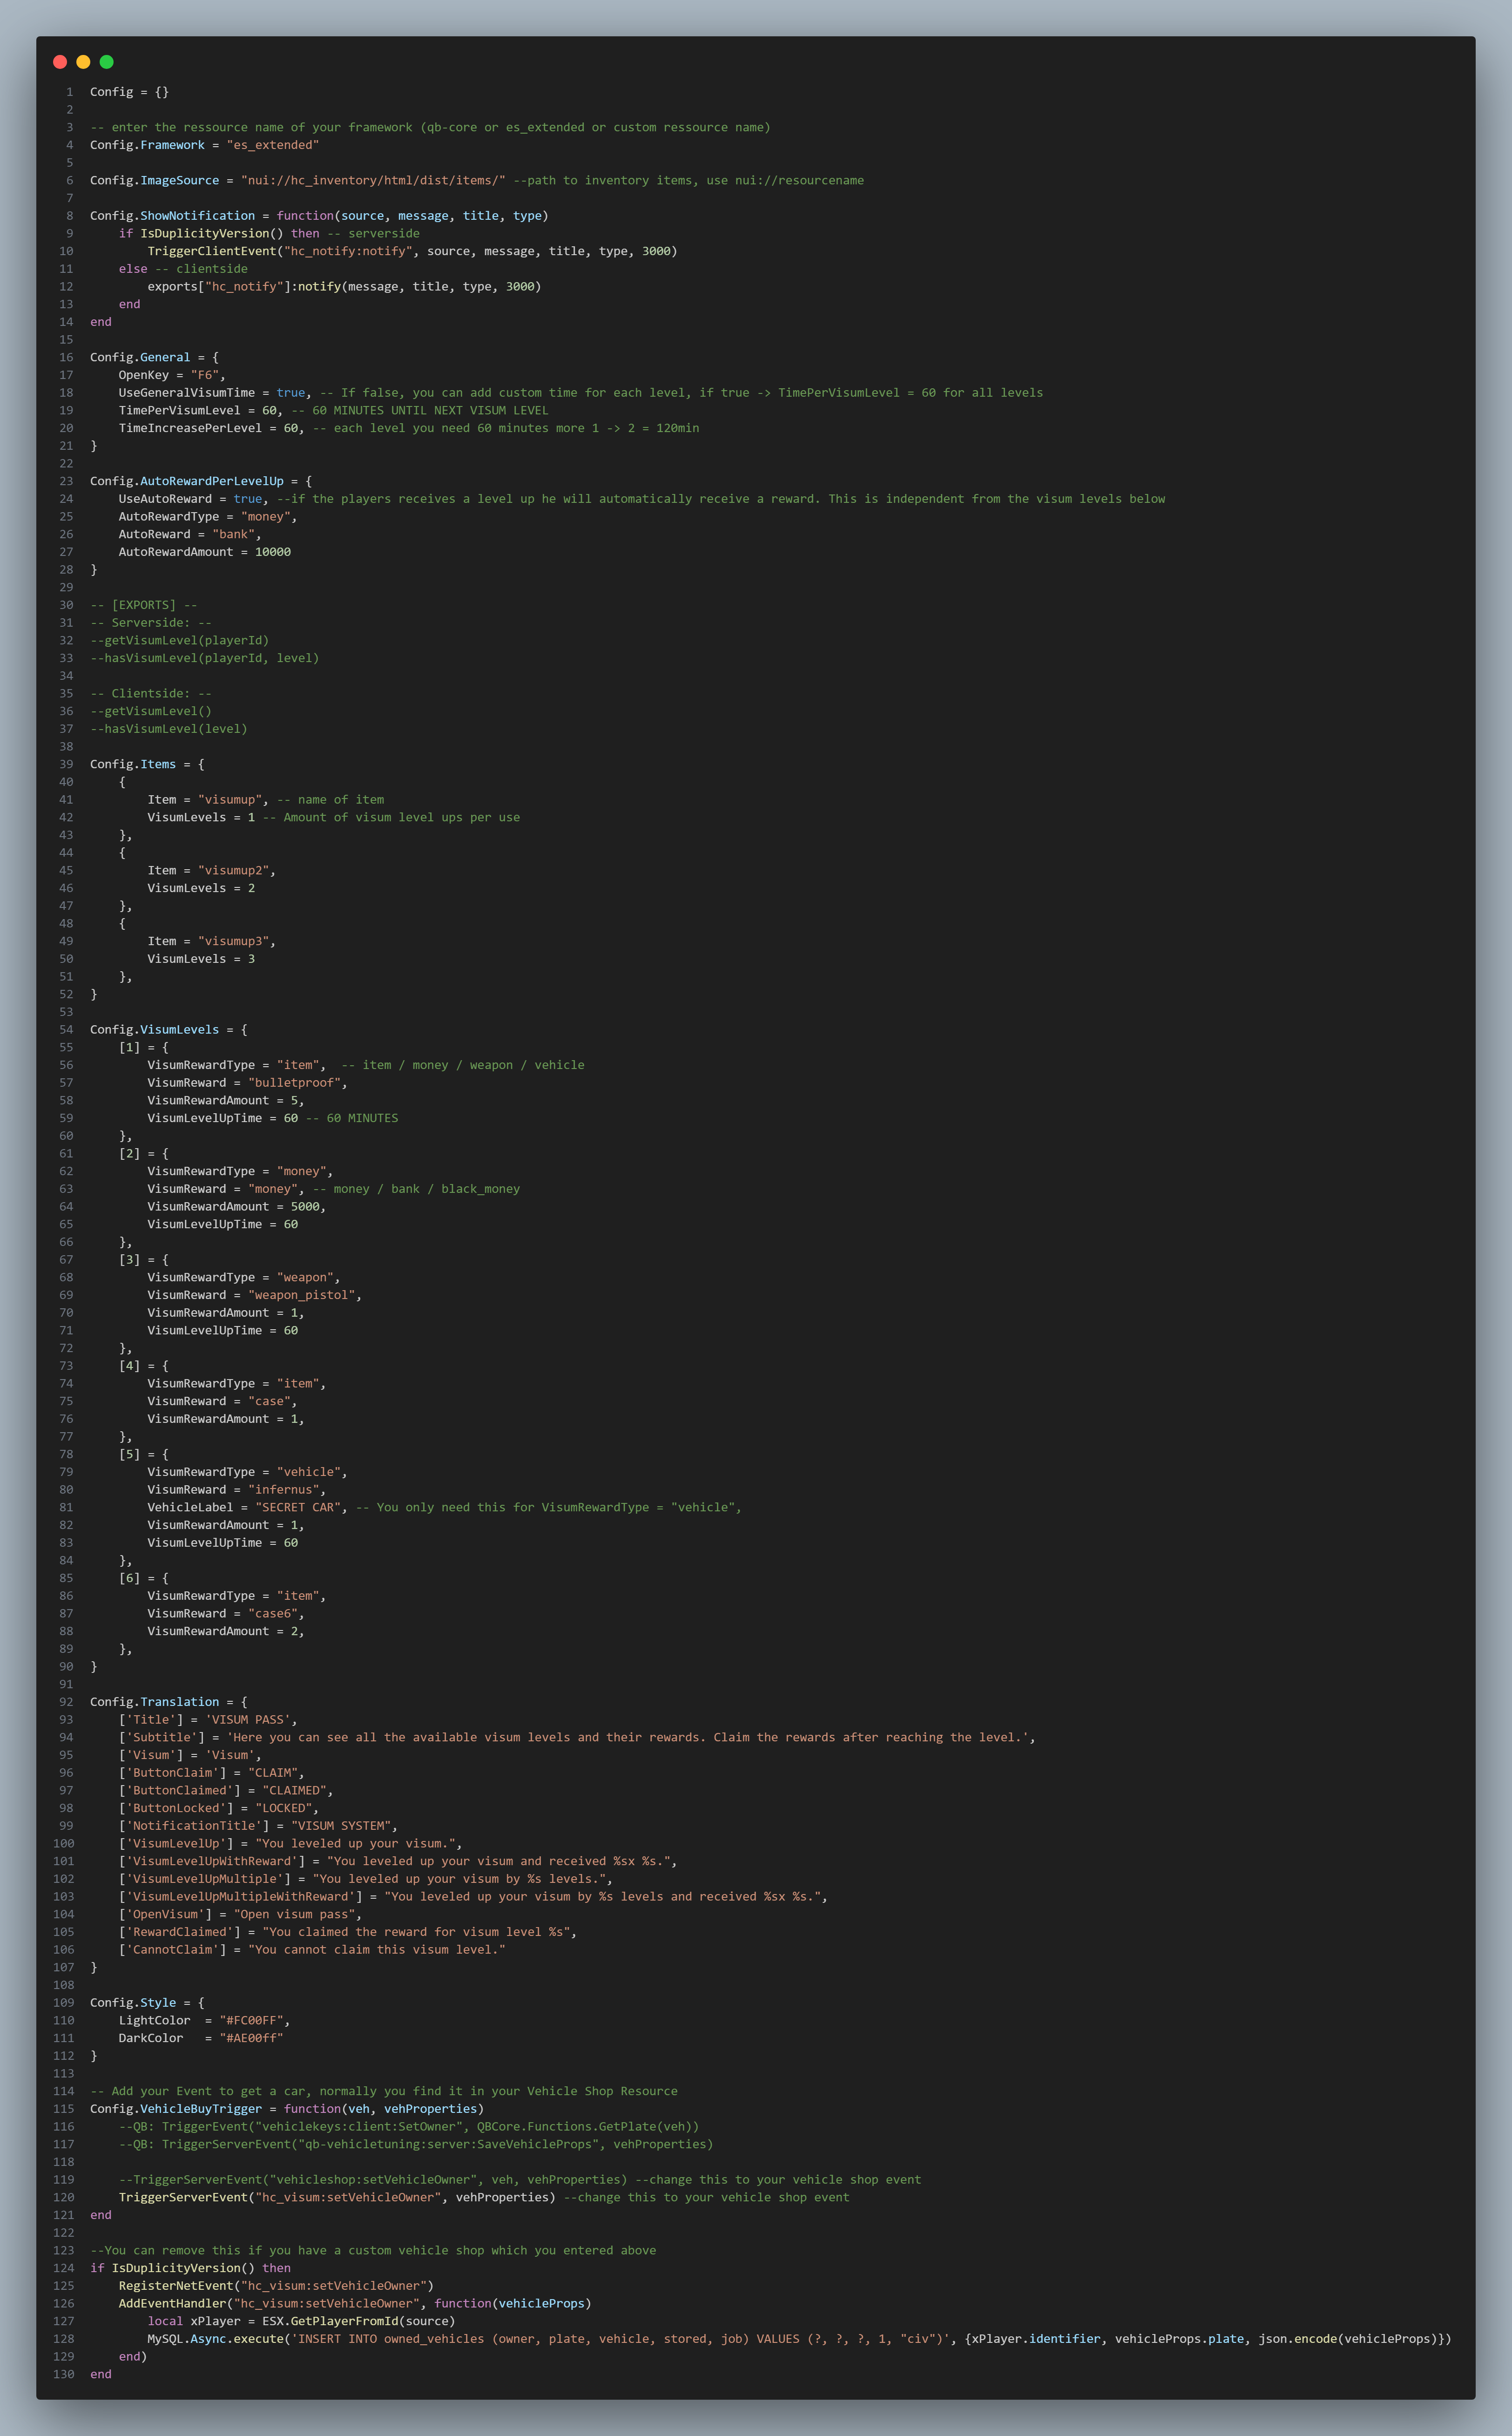The width and height of the screenshot is (1512, 2436).
Task: Click VisumReward = "bulletproof" line
Action: (x=248, y=1083)
